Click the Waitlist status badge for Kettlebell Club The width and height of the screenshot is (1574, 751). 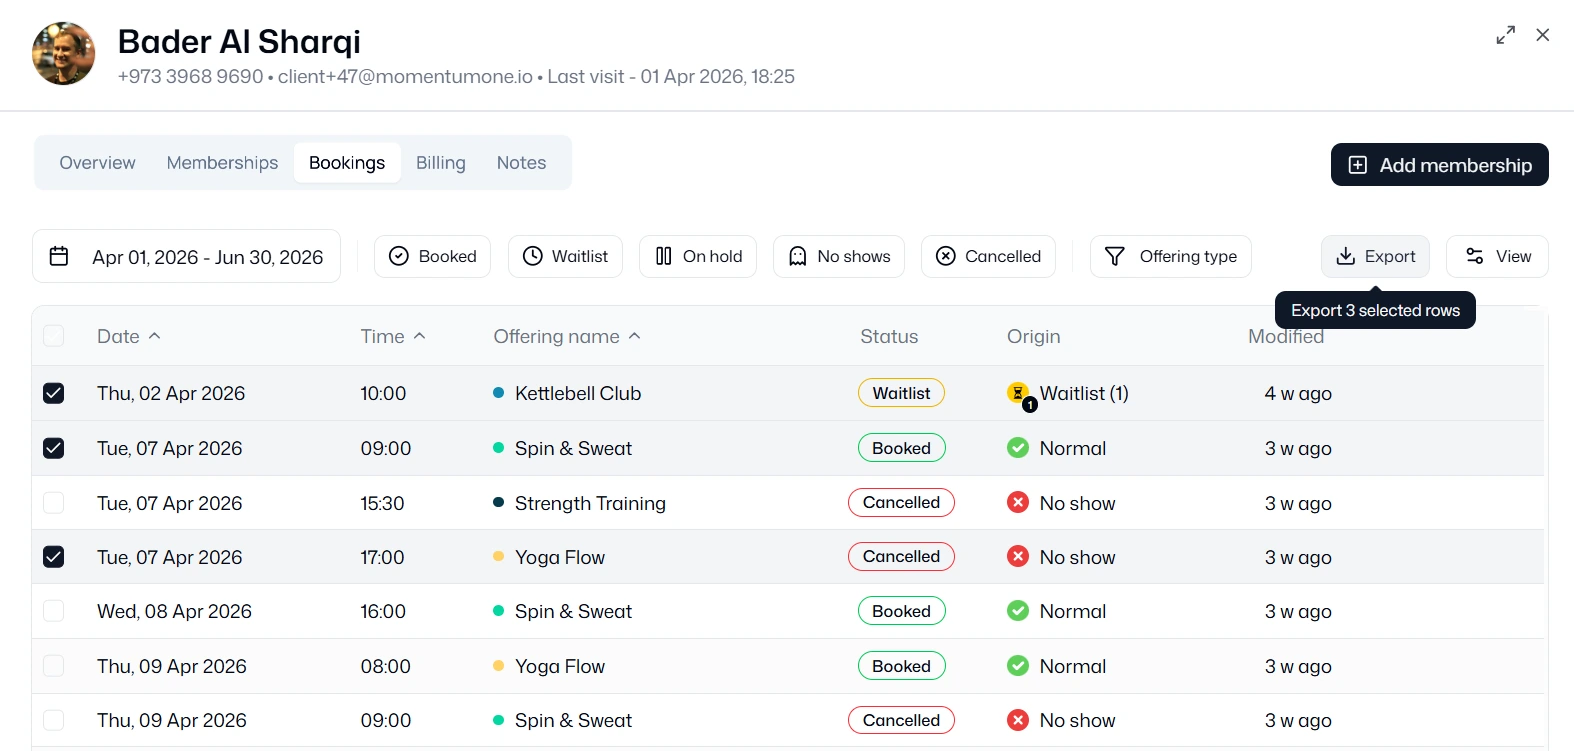pos(901,393)
